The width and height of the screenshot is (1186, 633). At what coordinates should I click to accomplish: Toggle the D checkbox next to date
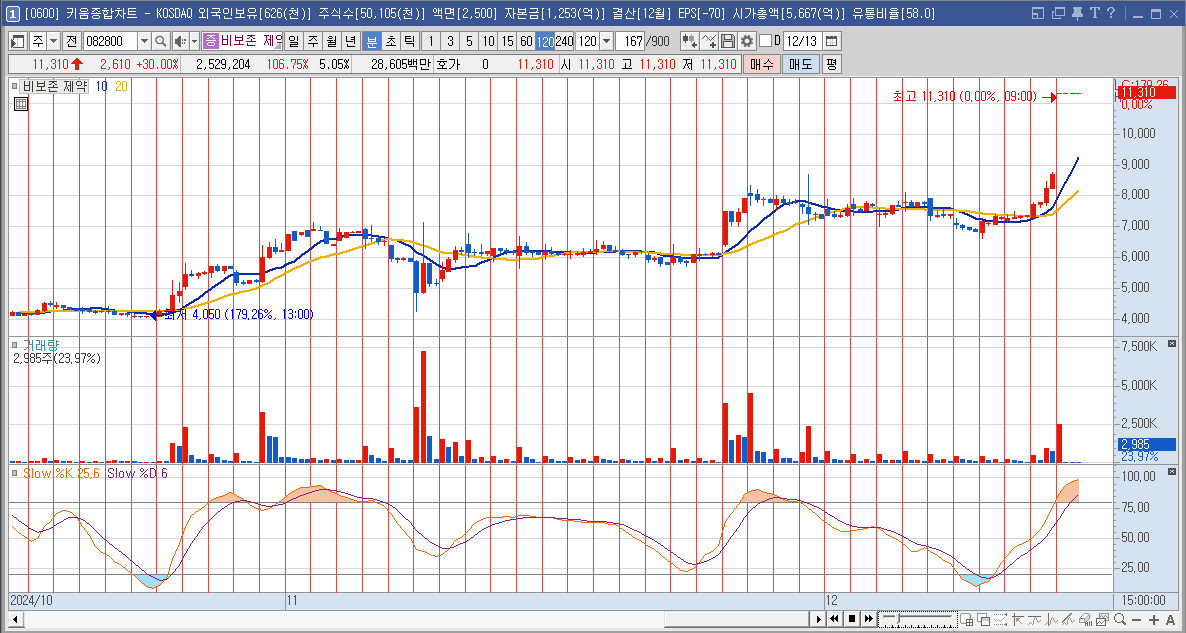(x=765, y=42)
